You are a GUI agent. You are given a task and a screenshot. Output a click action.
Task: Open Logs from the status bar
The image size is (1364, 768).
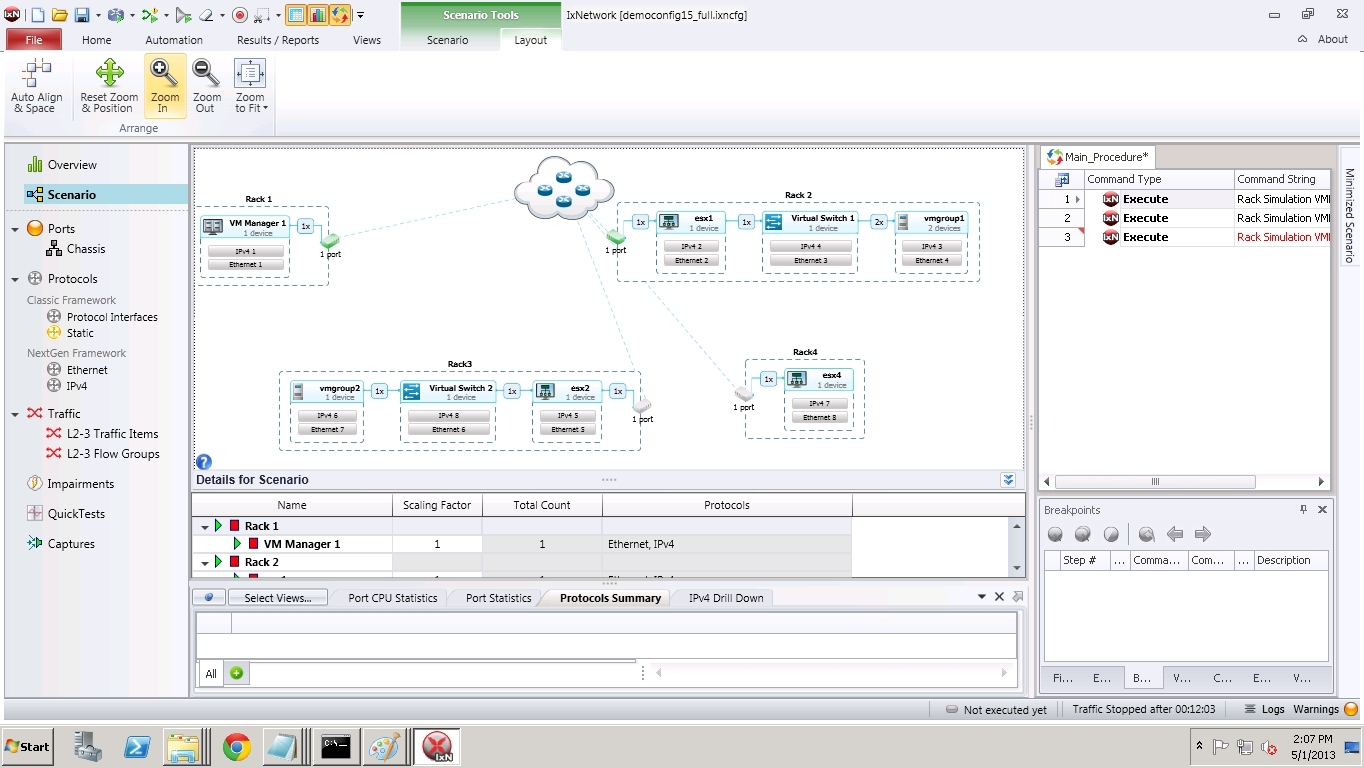pyautogui.click(x=1264, y=709)
